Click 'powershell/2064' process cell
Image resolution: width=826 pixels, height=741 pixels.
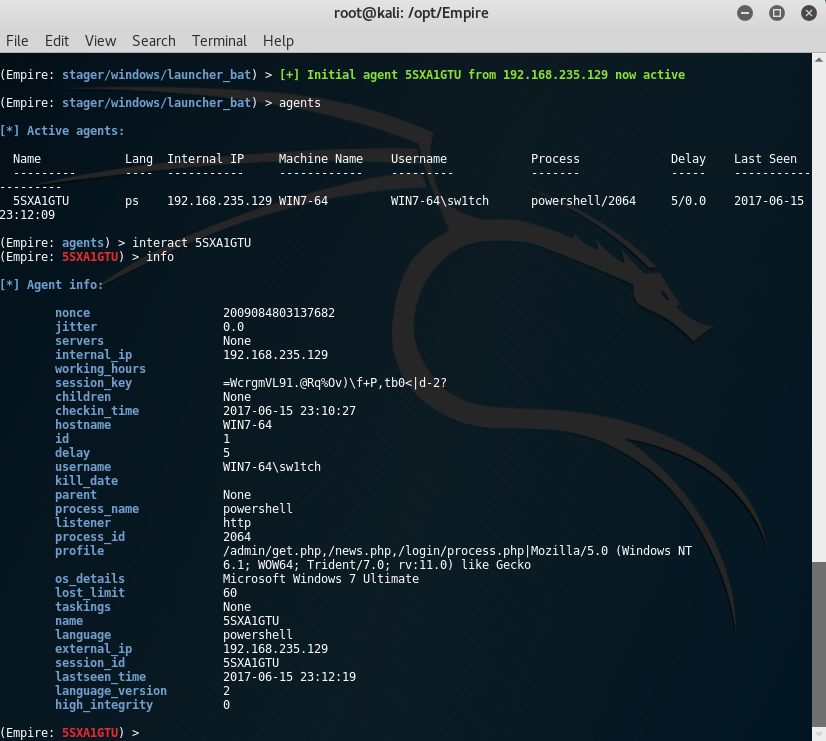[x=583, y=201]
